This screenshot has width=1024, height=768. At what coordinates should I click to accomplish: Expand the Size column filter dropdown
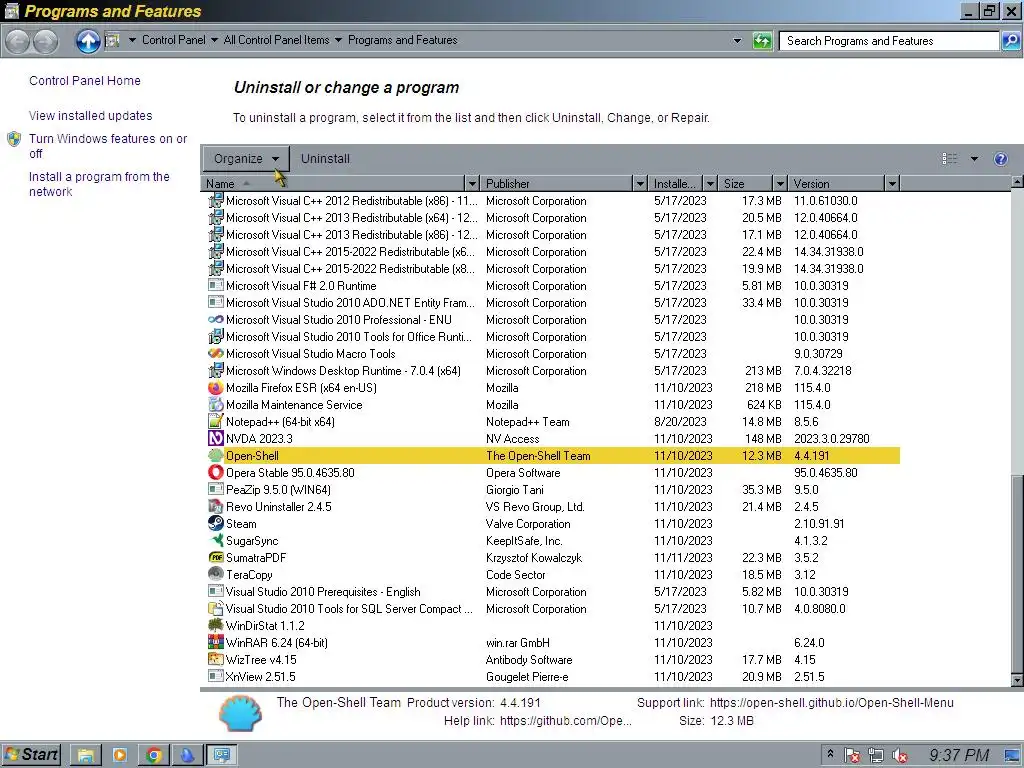click(x=780, y=184)
